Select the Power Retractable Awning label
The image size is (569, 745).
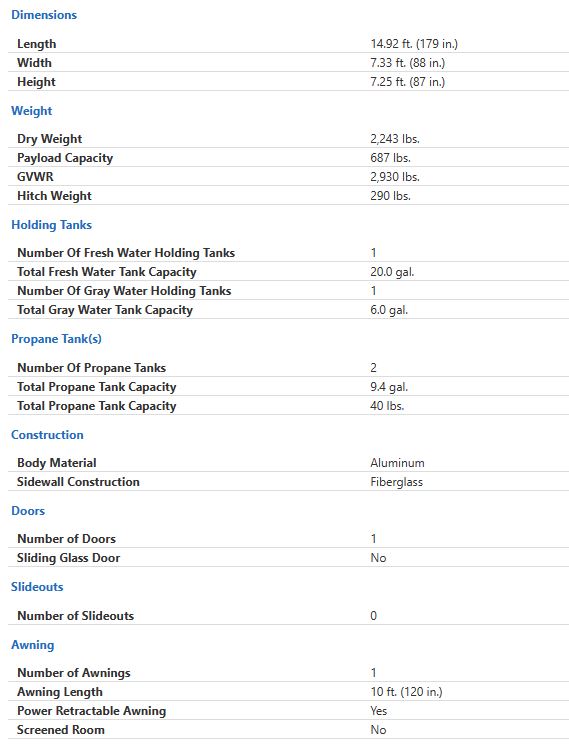pyautogui.click(x=91, y=711)
